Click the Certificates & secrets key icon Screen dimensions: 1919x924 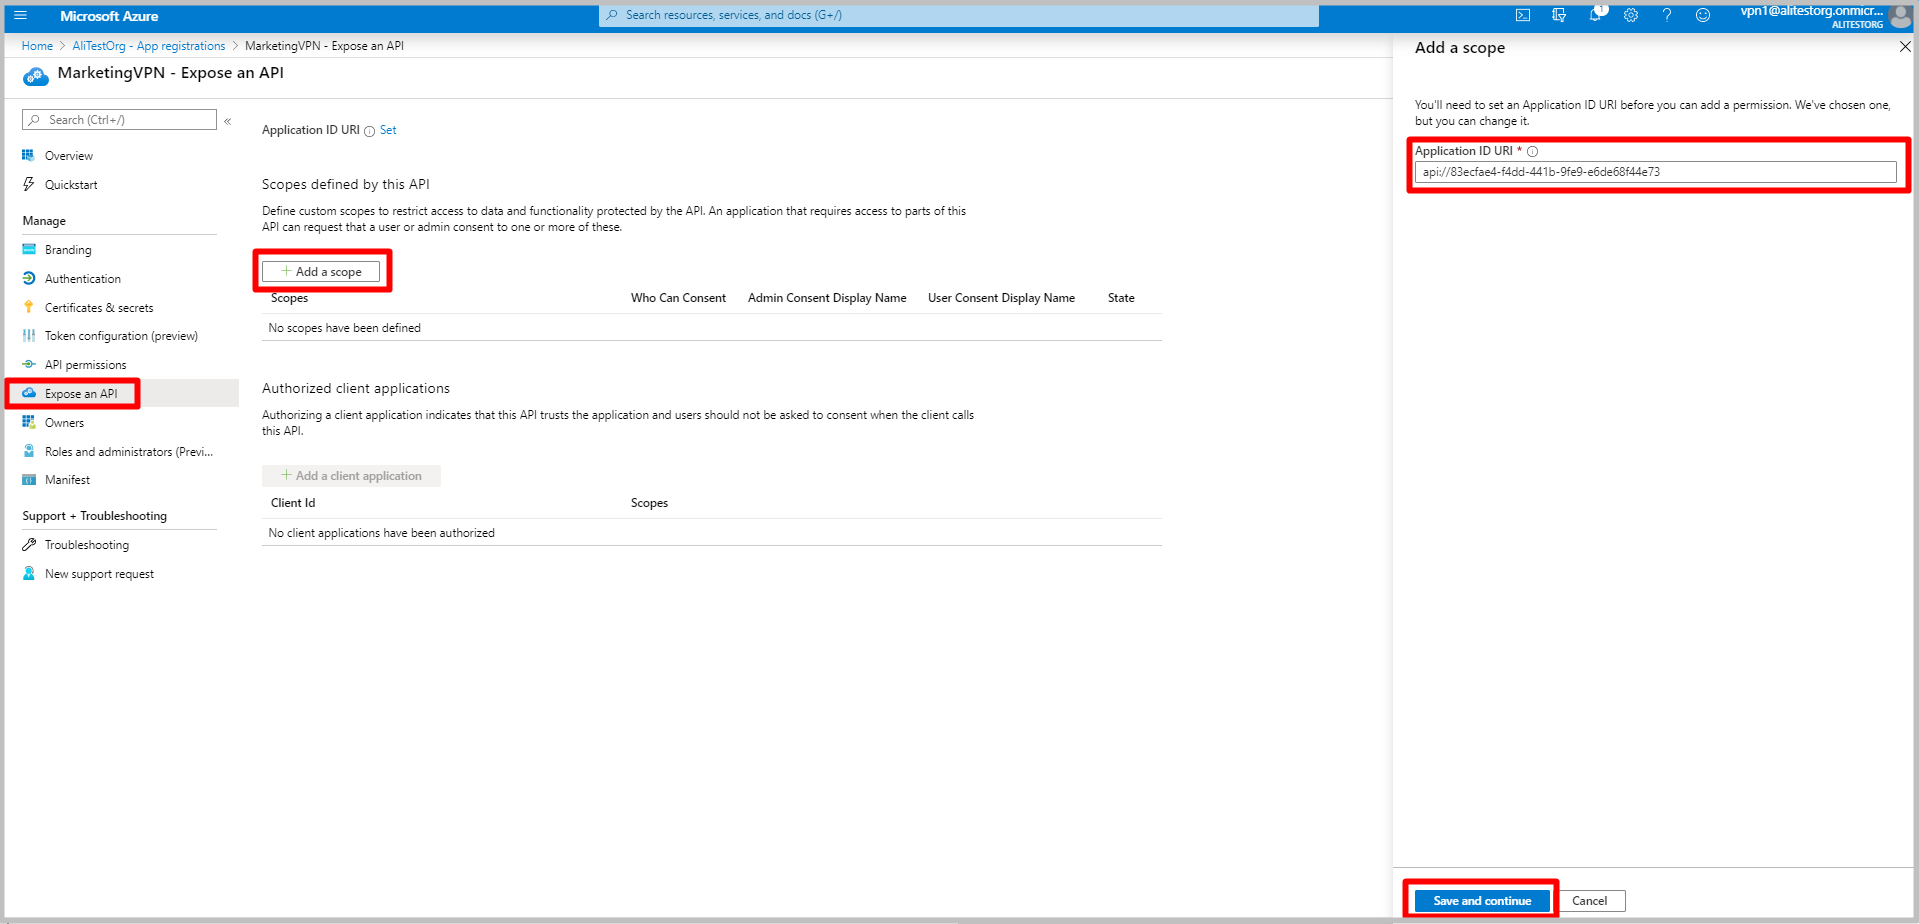click(x=29, y=307)
